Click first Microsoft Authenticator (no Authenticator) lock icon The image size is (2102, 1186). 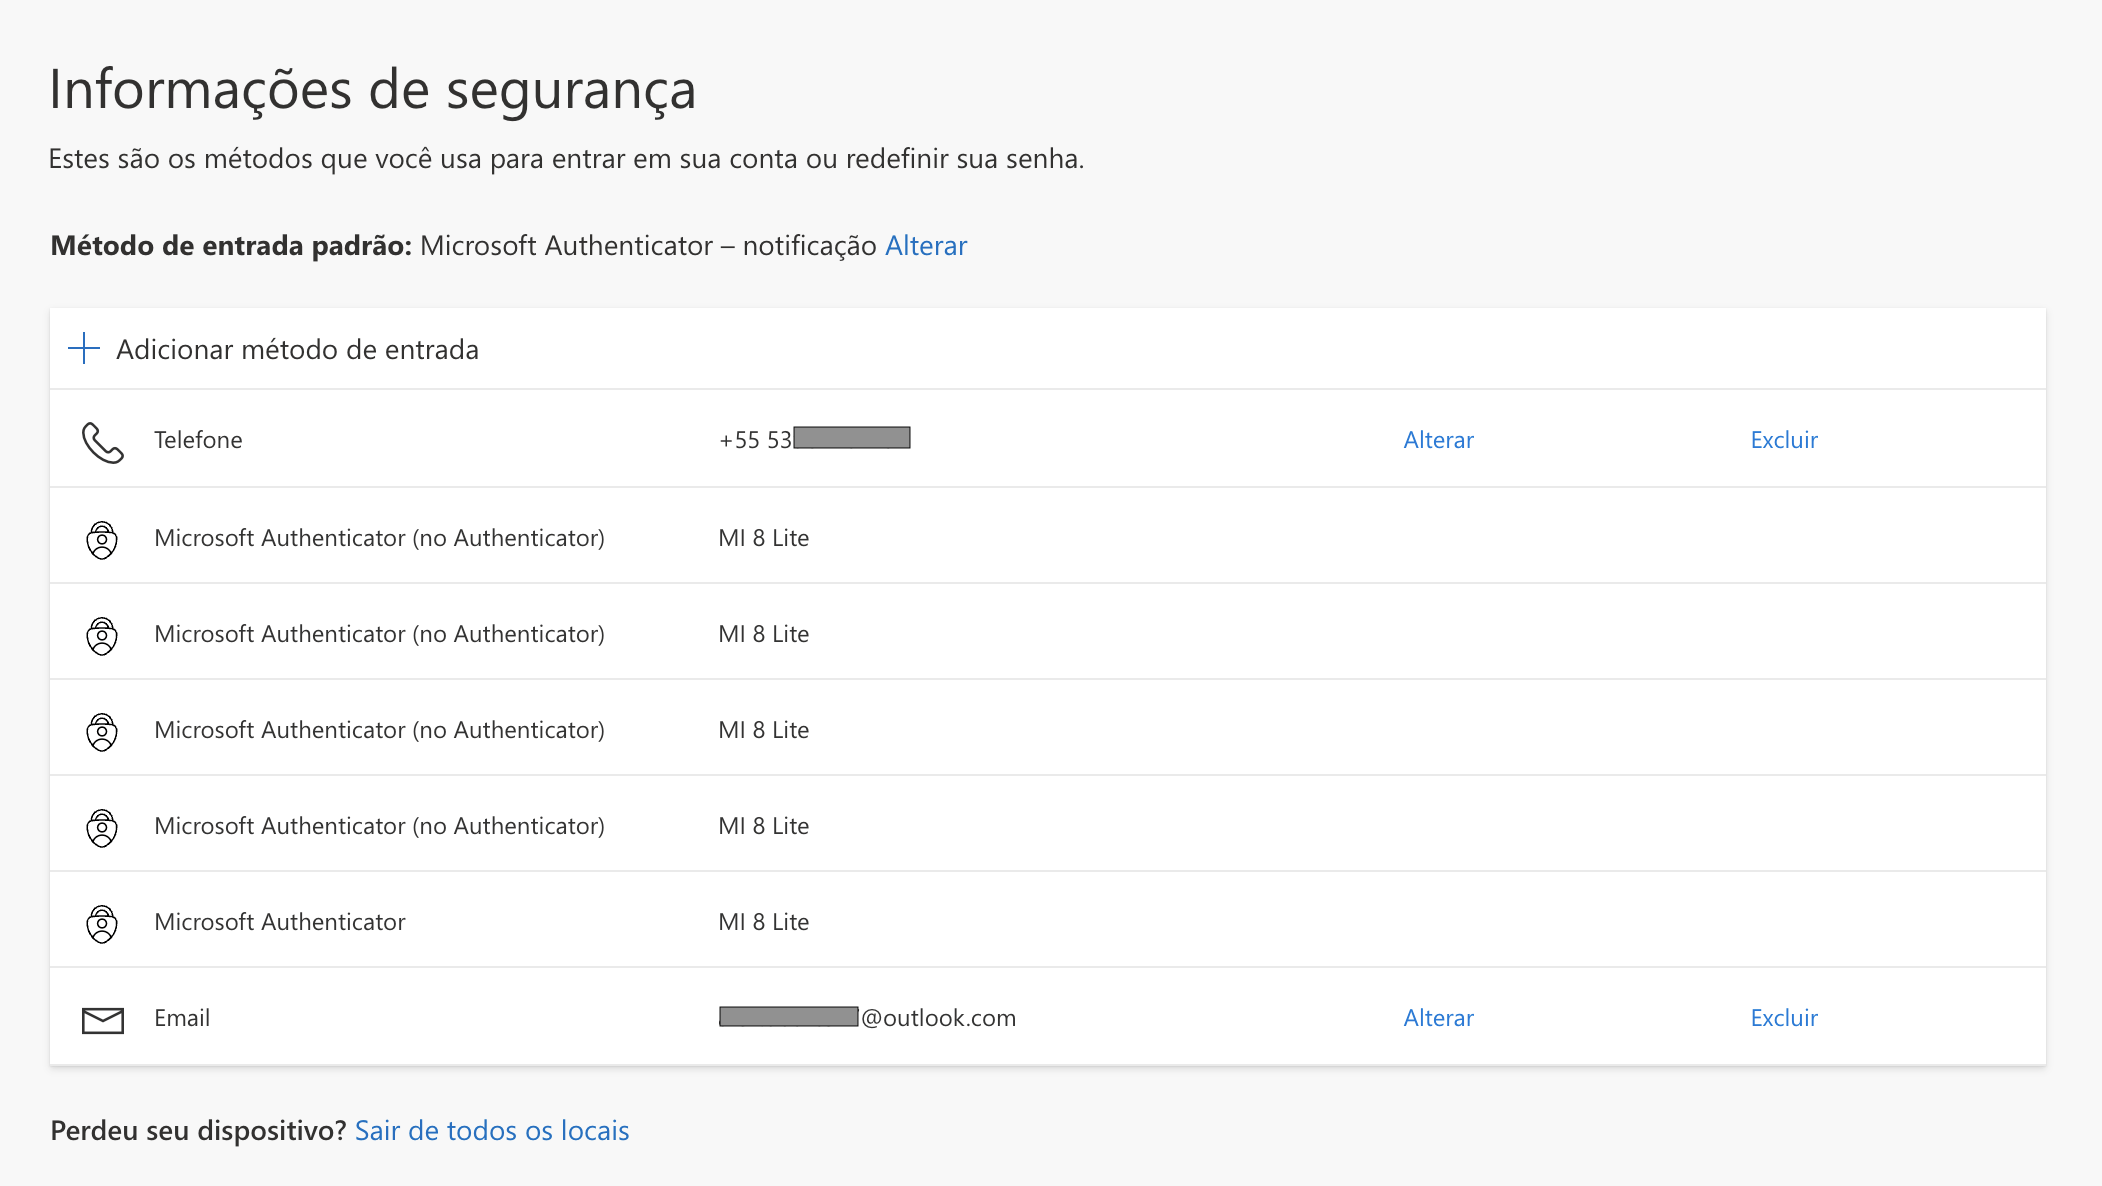(102, 540)
